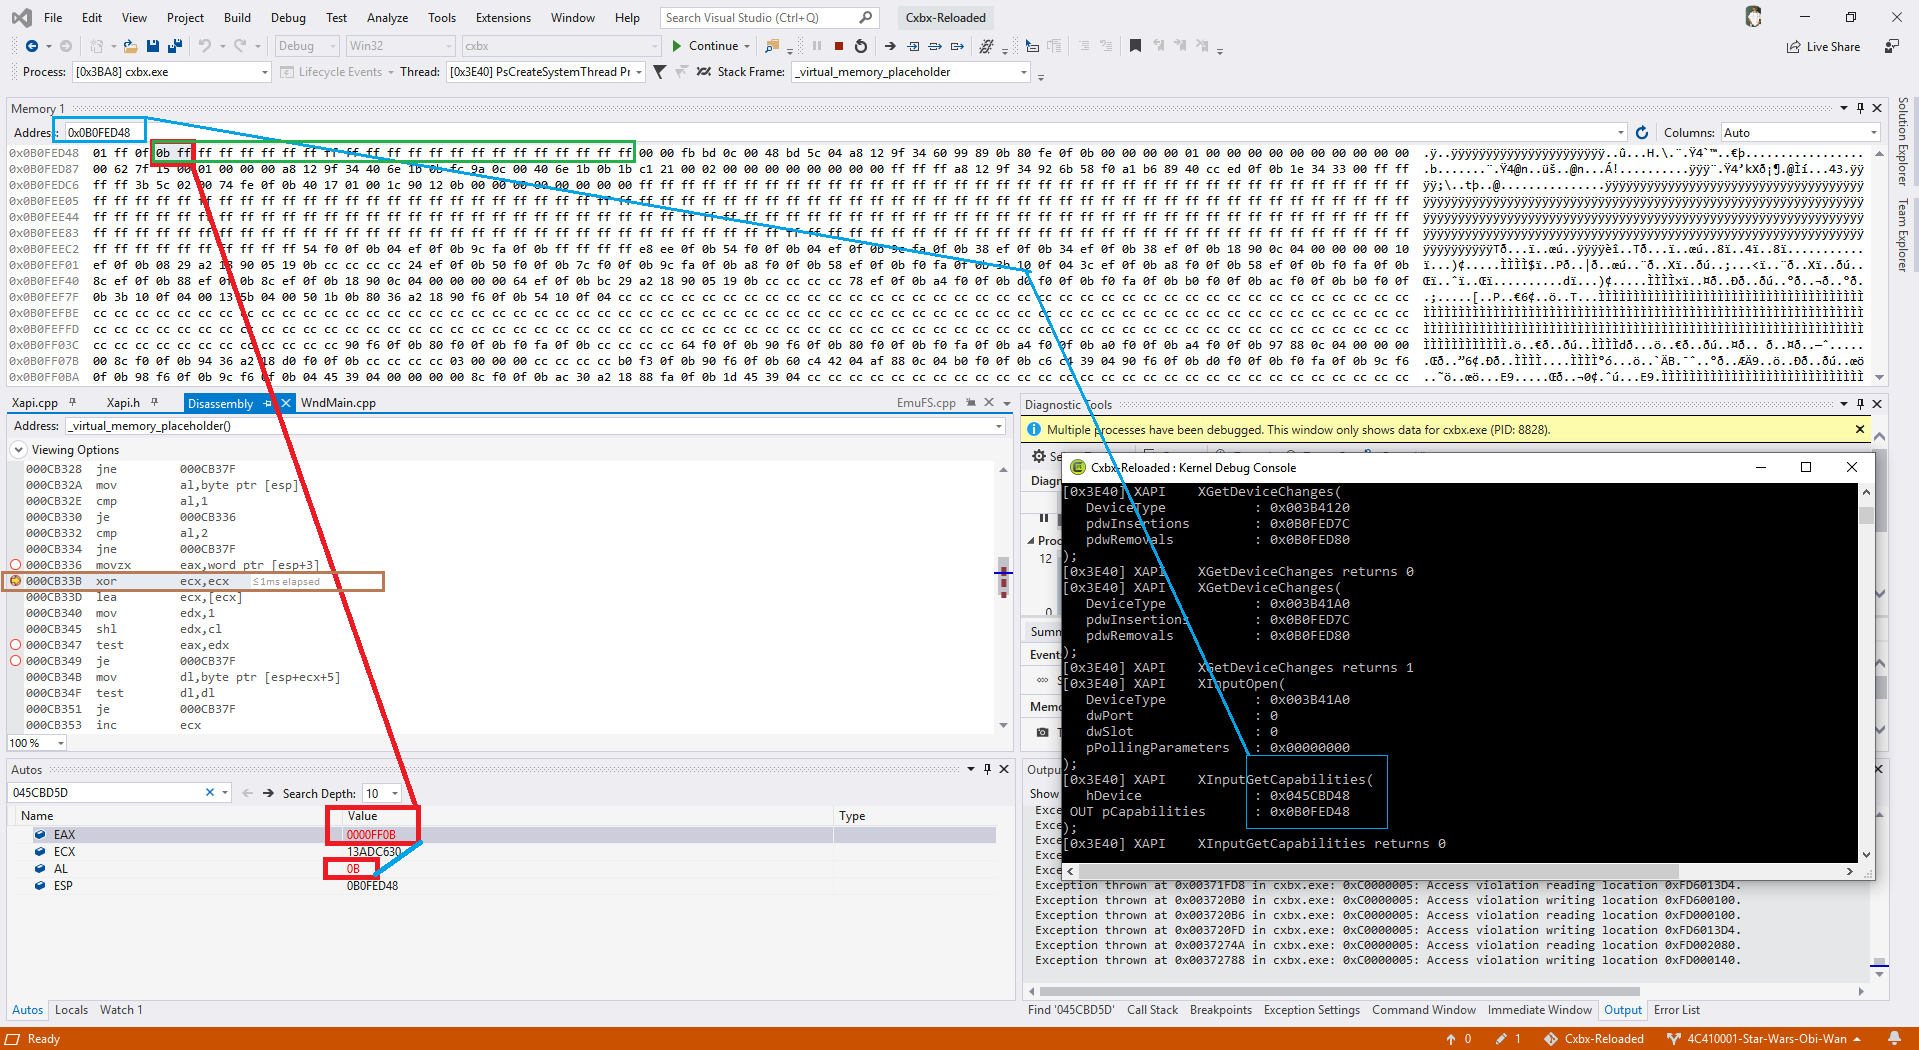Switch to the WndMain.cpp tab
The width and height of the screenshot is (1919, 1050).
tap(338, 403)
